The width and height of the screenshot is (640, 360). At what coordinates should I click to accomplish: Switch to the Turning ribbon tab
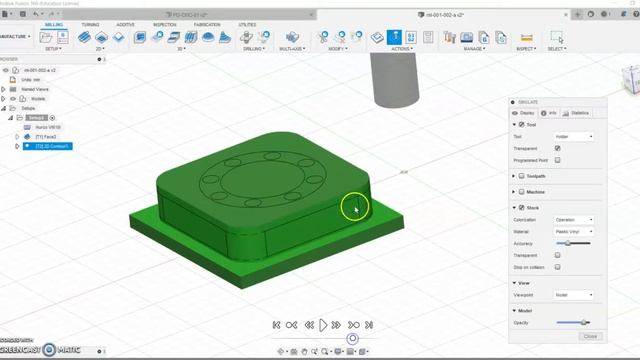(90, 25)
